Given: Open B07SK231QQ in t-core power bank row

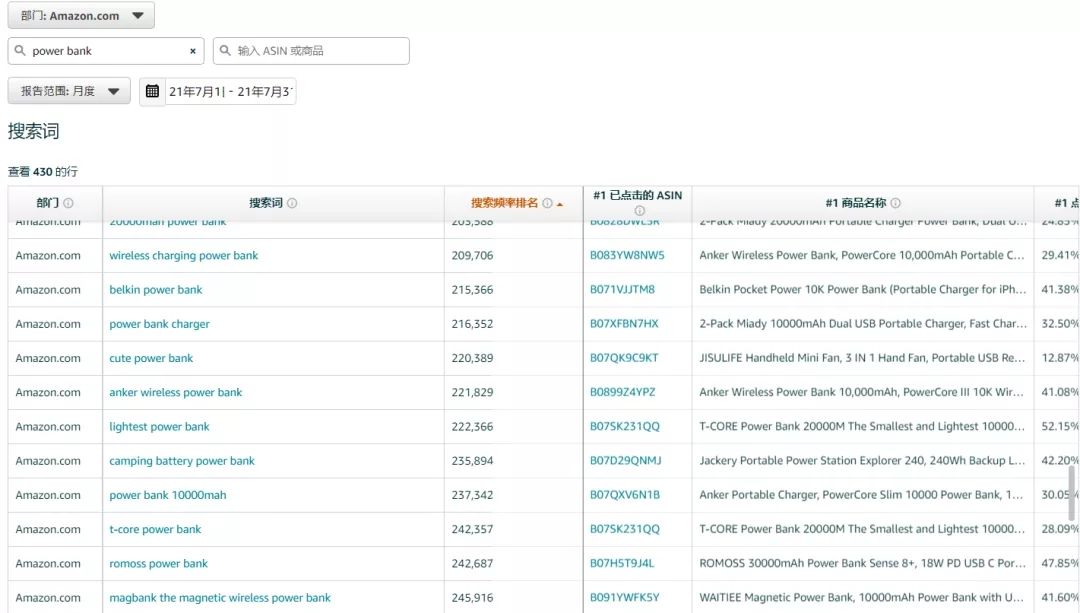Looking at the screenshot, I should (625, 529).
